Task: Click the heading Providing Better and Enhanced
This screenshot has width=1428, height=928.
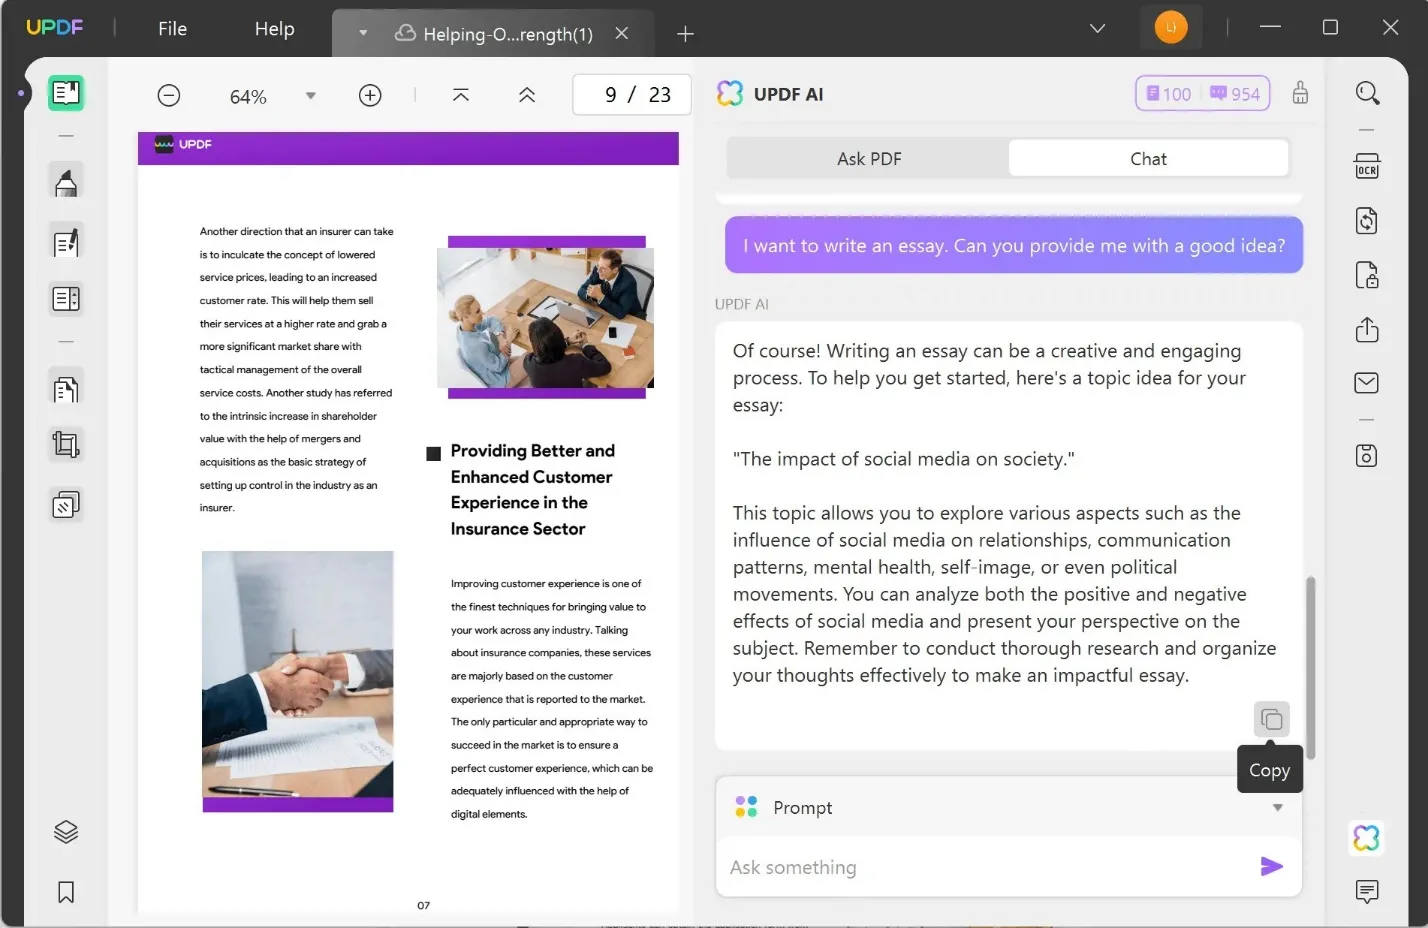Action: [x=532, y=489]
